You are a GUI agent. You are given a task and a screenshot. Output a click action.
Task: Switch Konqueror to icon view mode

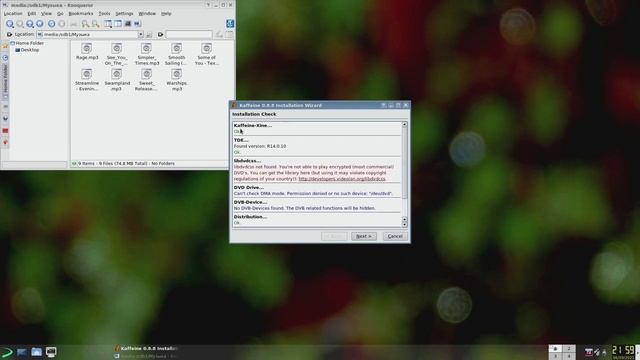(108, 24)
